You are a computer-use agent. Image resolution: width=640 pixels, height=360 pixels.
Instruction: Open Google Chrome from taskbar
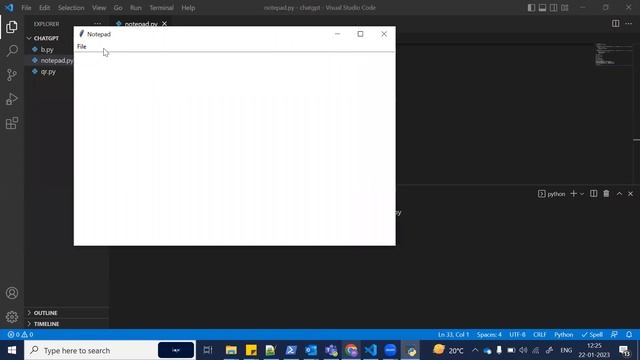[x=351, y=350]
